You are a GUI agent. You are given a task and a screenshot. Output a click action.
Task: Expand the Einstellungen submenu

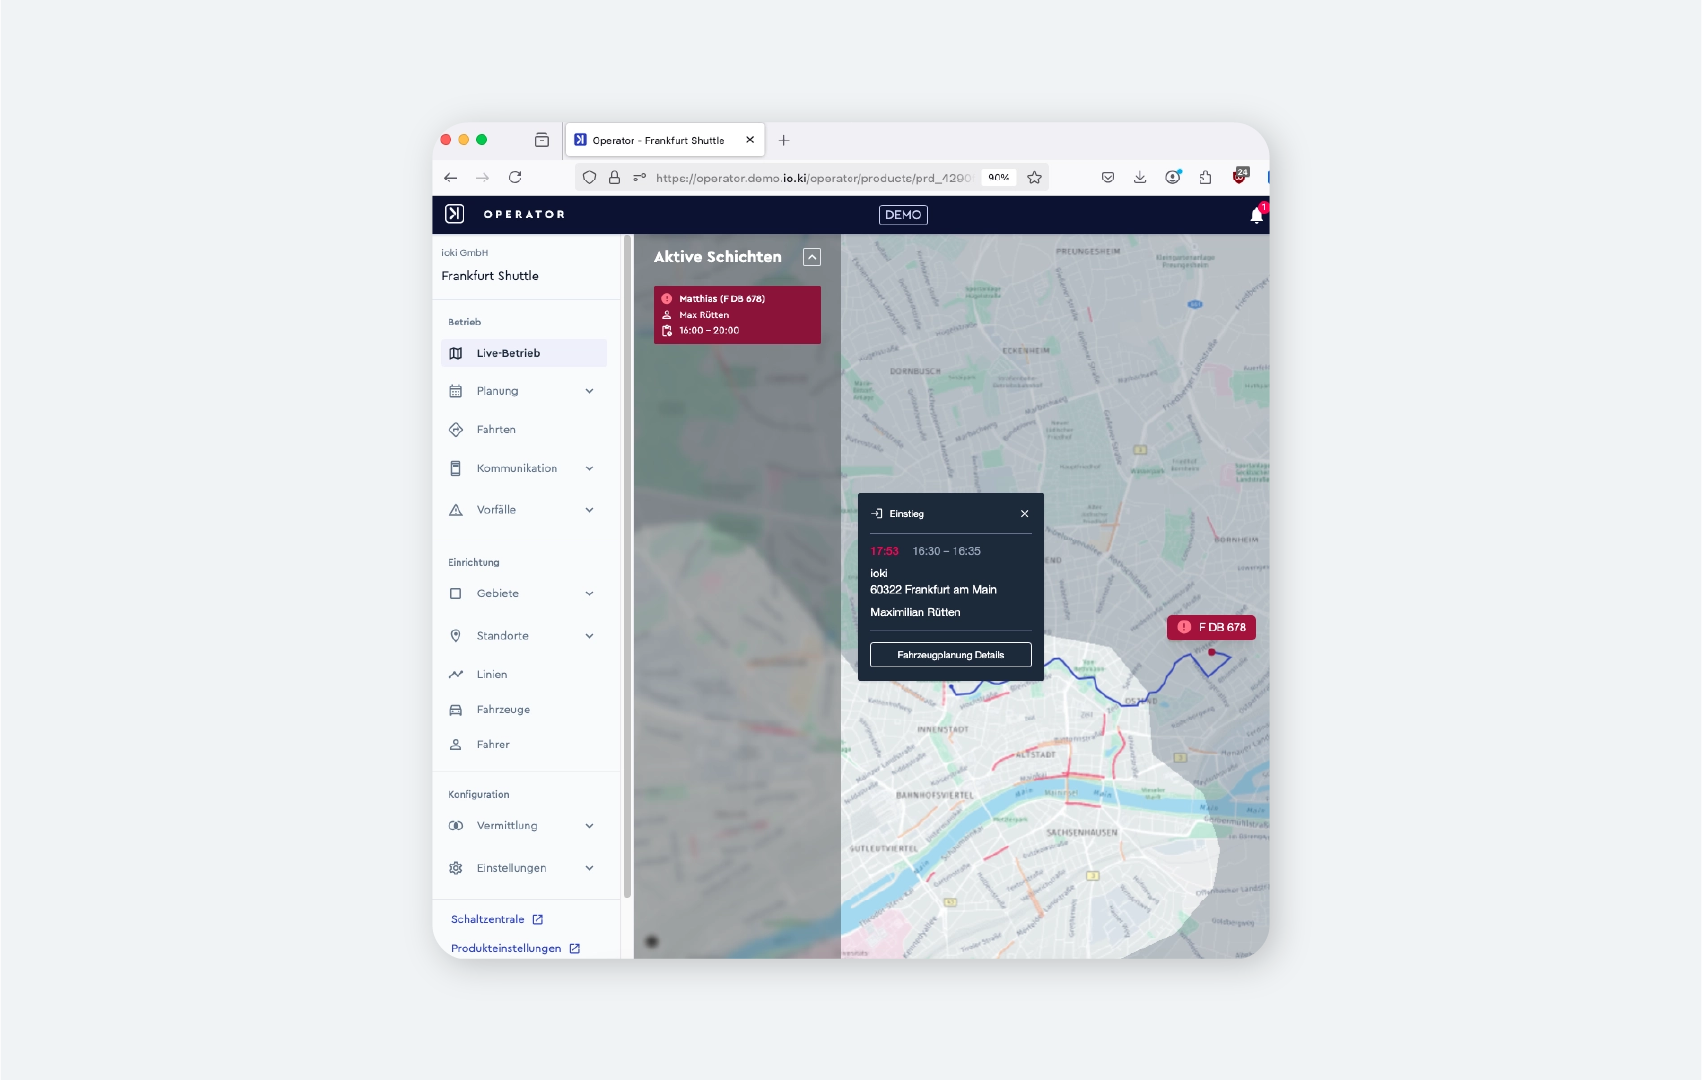pyautogui.click(x=589, y=868)
